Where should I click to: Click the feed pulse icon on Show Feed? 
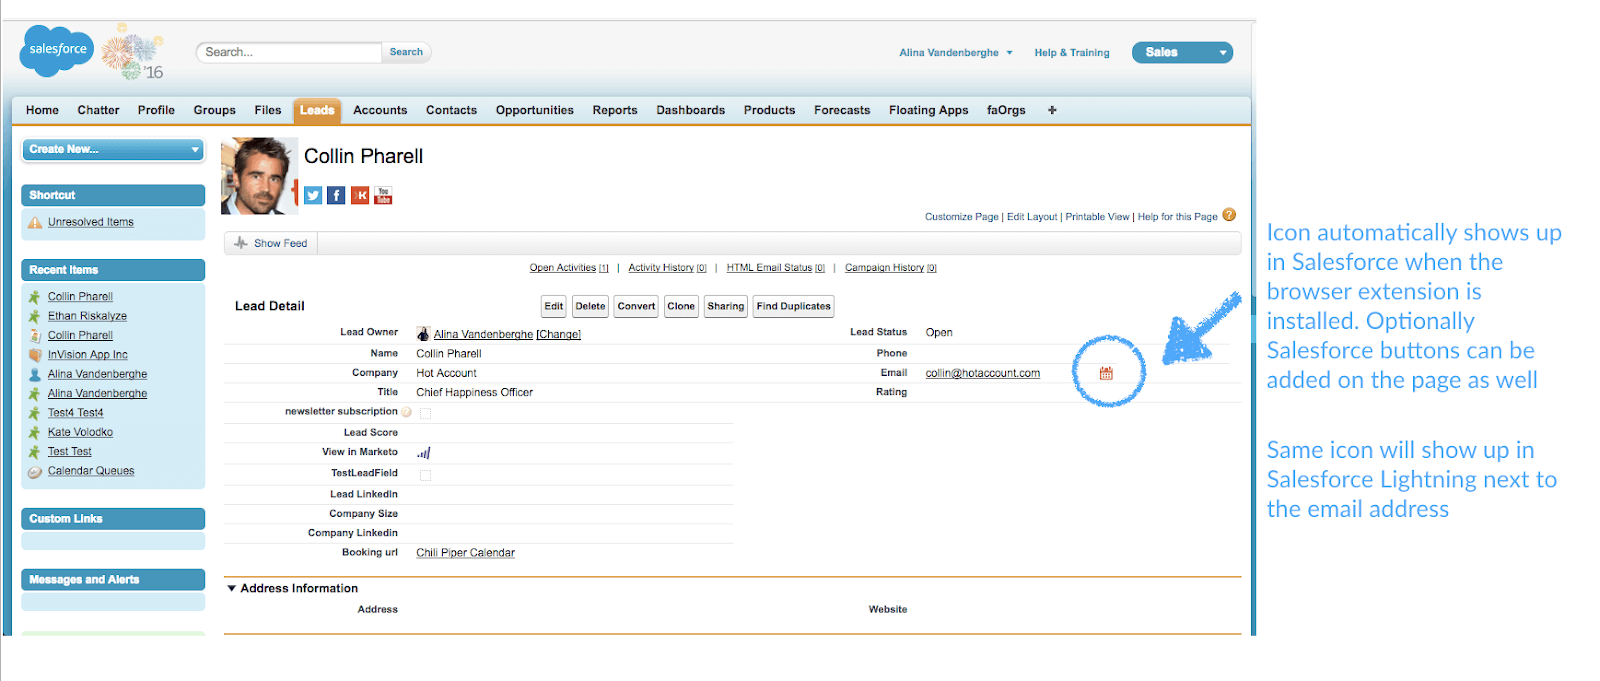241,243
